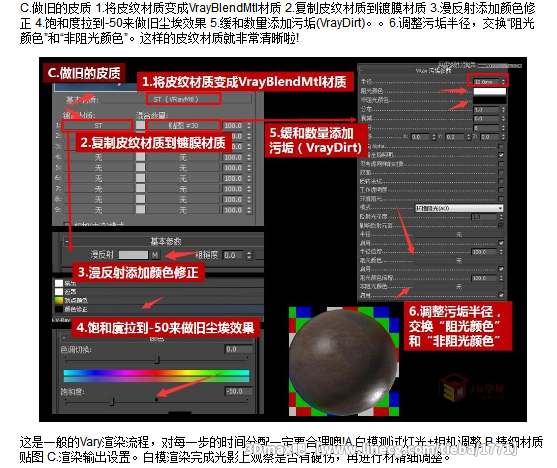Click the blend color swatch for slot 4
The image size is (557, 468).
(140, 157)
